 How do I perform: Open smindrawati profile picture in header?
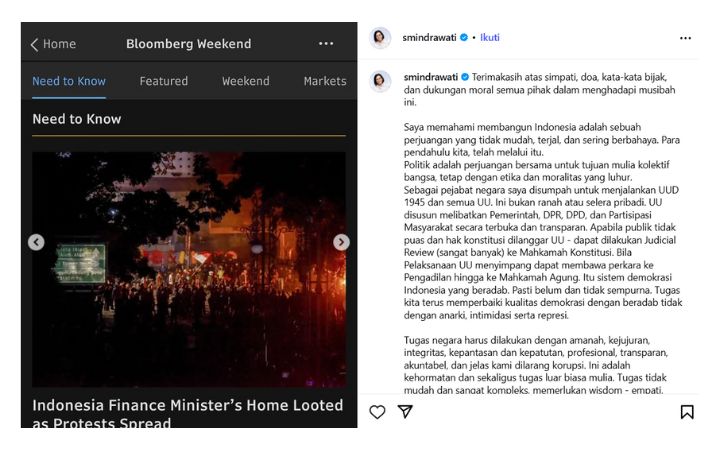[x=380, y=38]
